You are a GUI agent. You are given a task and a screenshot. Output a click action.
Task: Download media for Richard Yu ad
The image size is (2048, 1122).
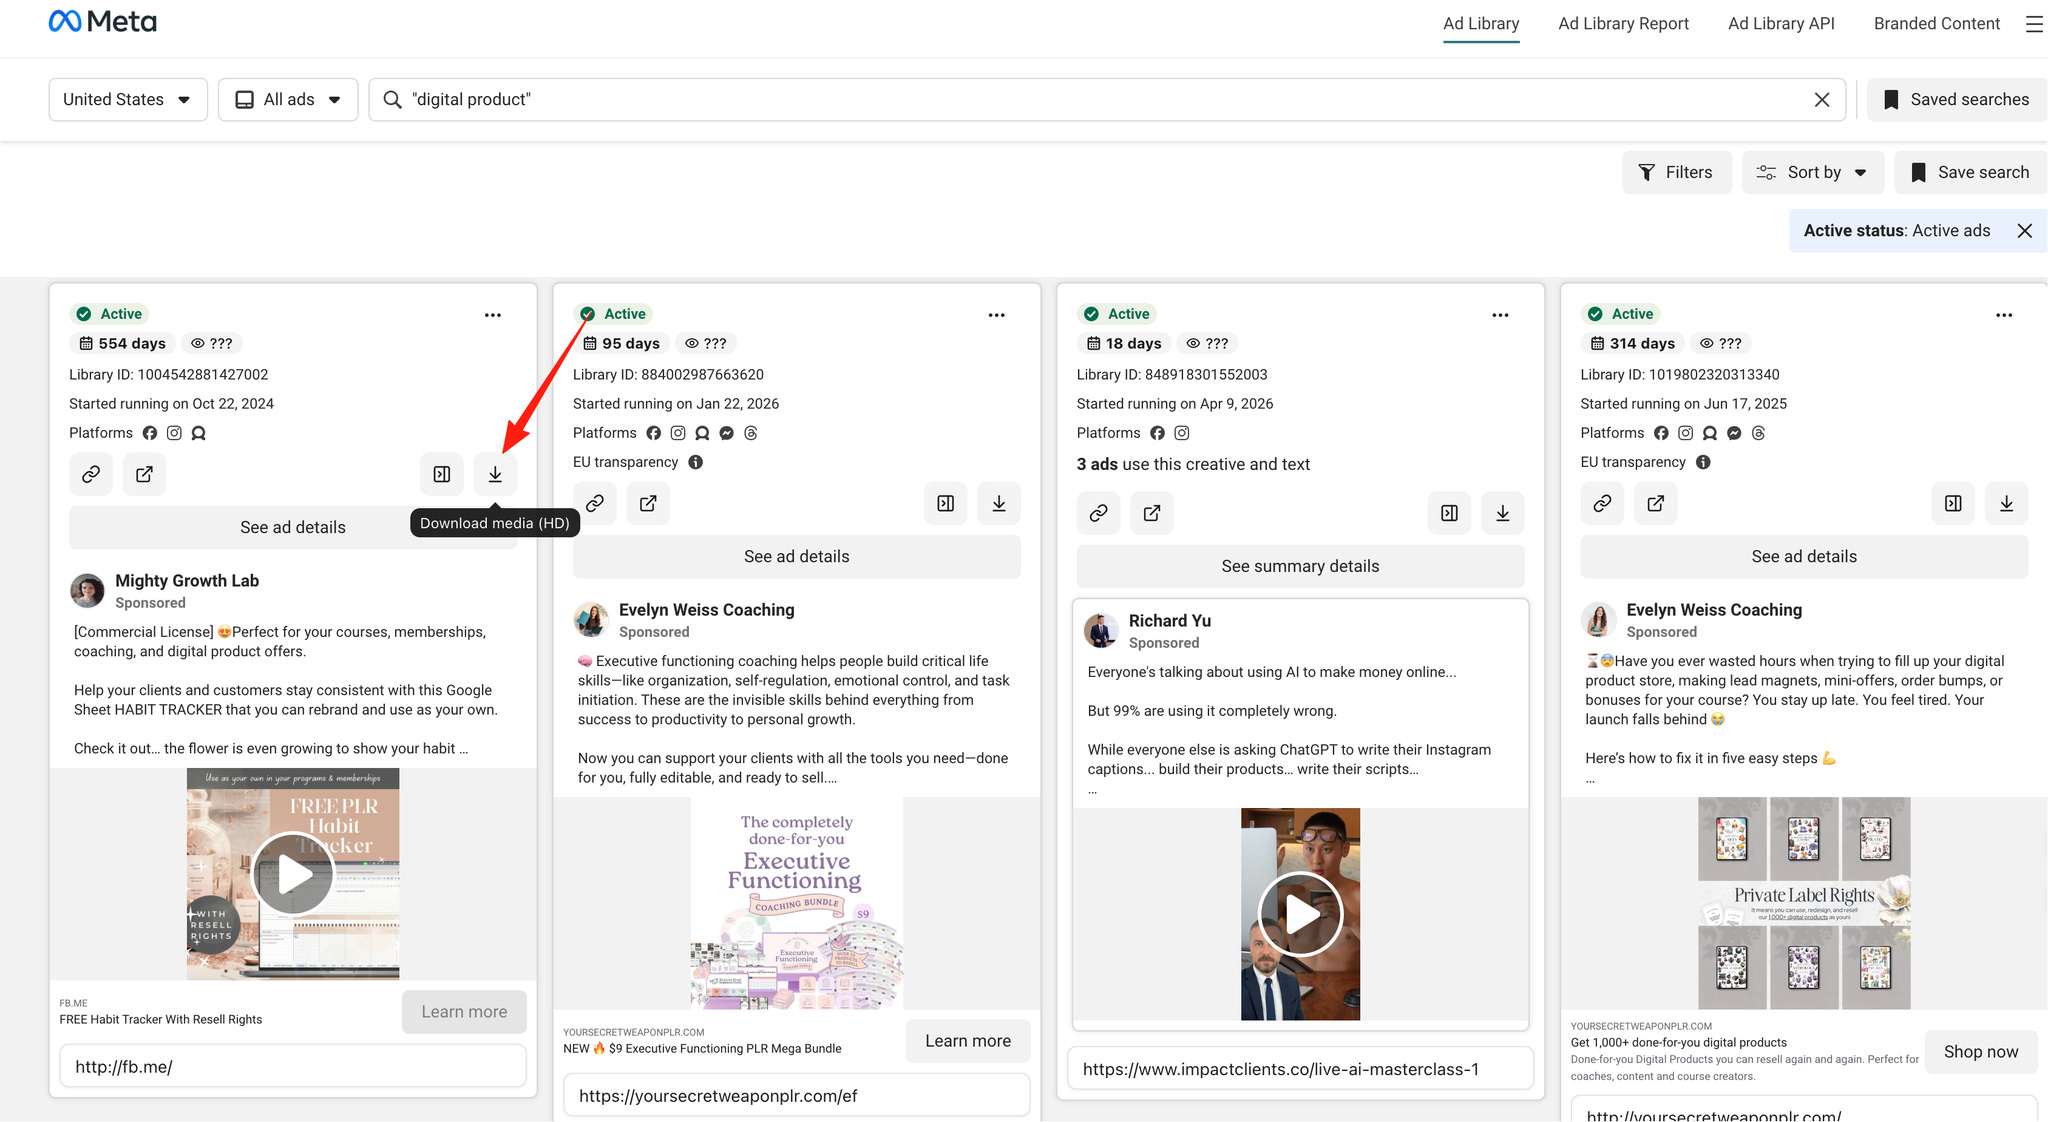pos(1502,513)
